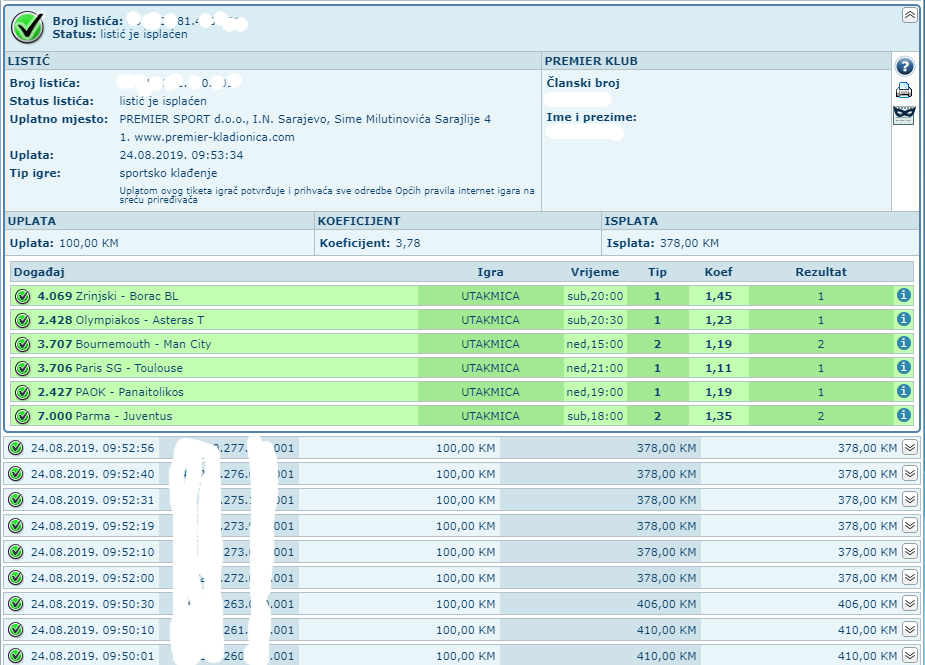Viewport: 925px width, 665px height.
Task: Click status check icon for 09:50:10 ticket
Action: [x=16, y=630]
